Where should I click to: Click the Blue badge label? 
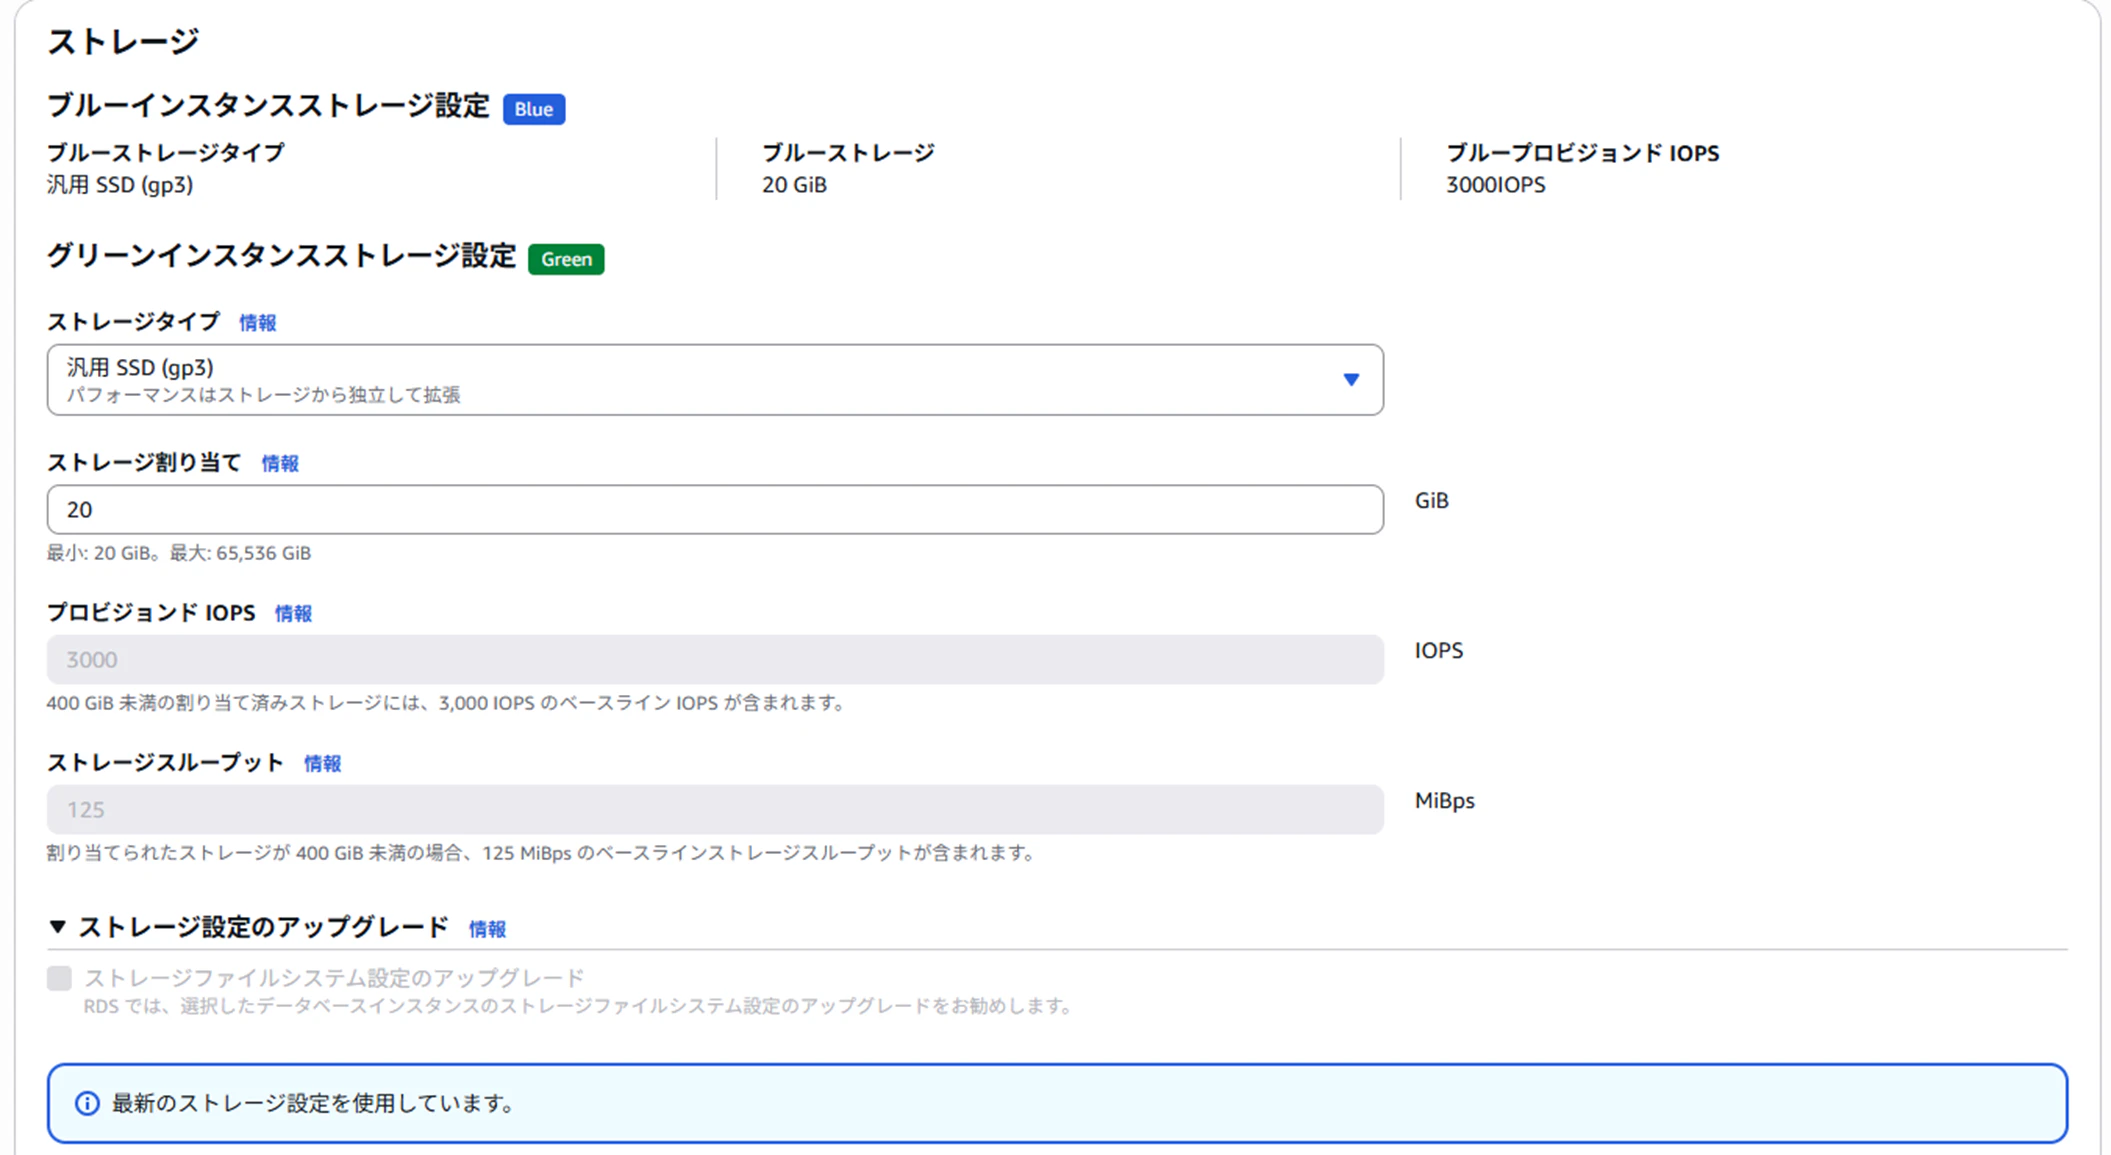[x=534, y=109]
